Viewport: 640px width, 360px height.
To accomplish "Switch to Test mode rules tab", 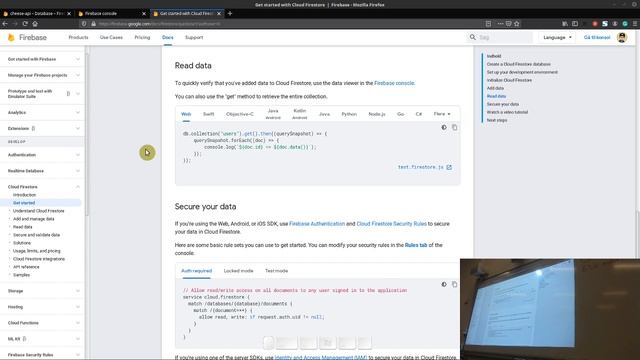I will [x=276, y=271].
